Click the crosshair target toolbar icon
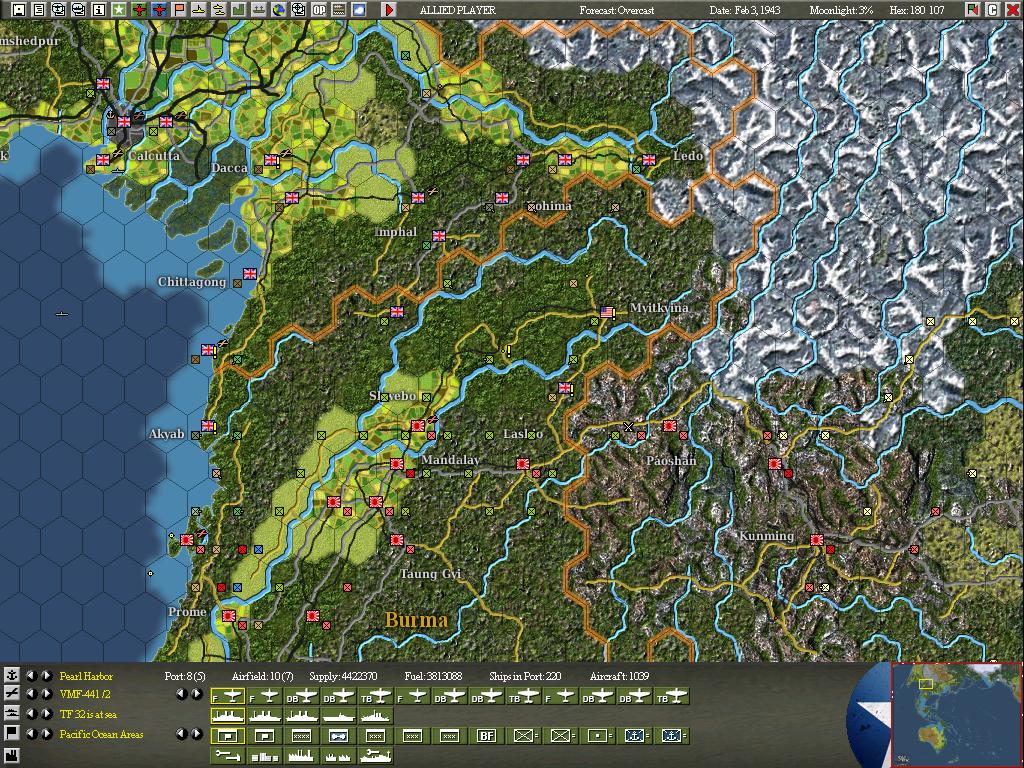 [x=298, y=10]
